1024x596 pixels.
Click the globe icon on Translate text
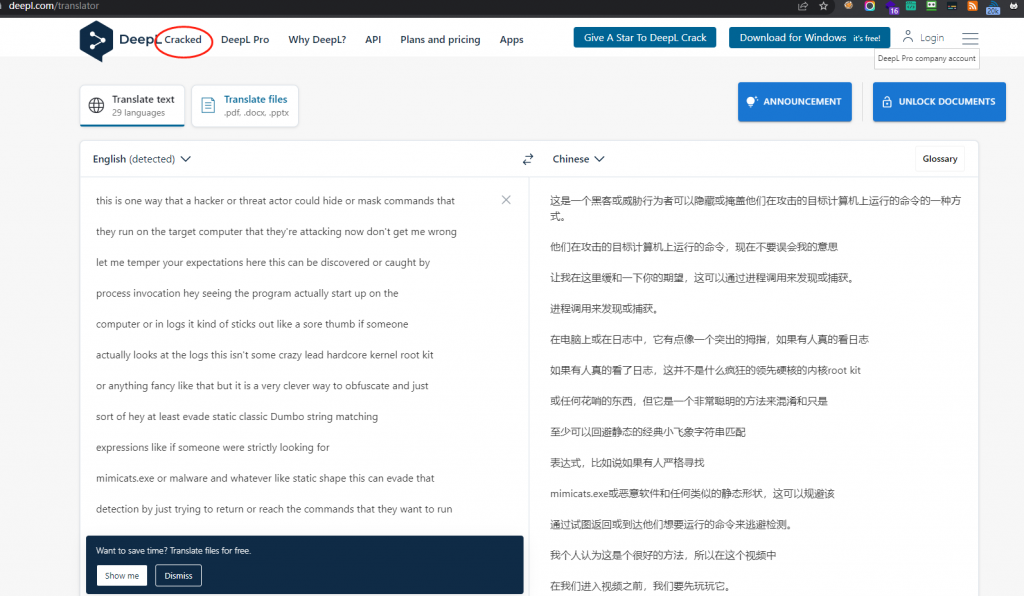click(96, 105)
